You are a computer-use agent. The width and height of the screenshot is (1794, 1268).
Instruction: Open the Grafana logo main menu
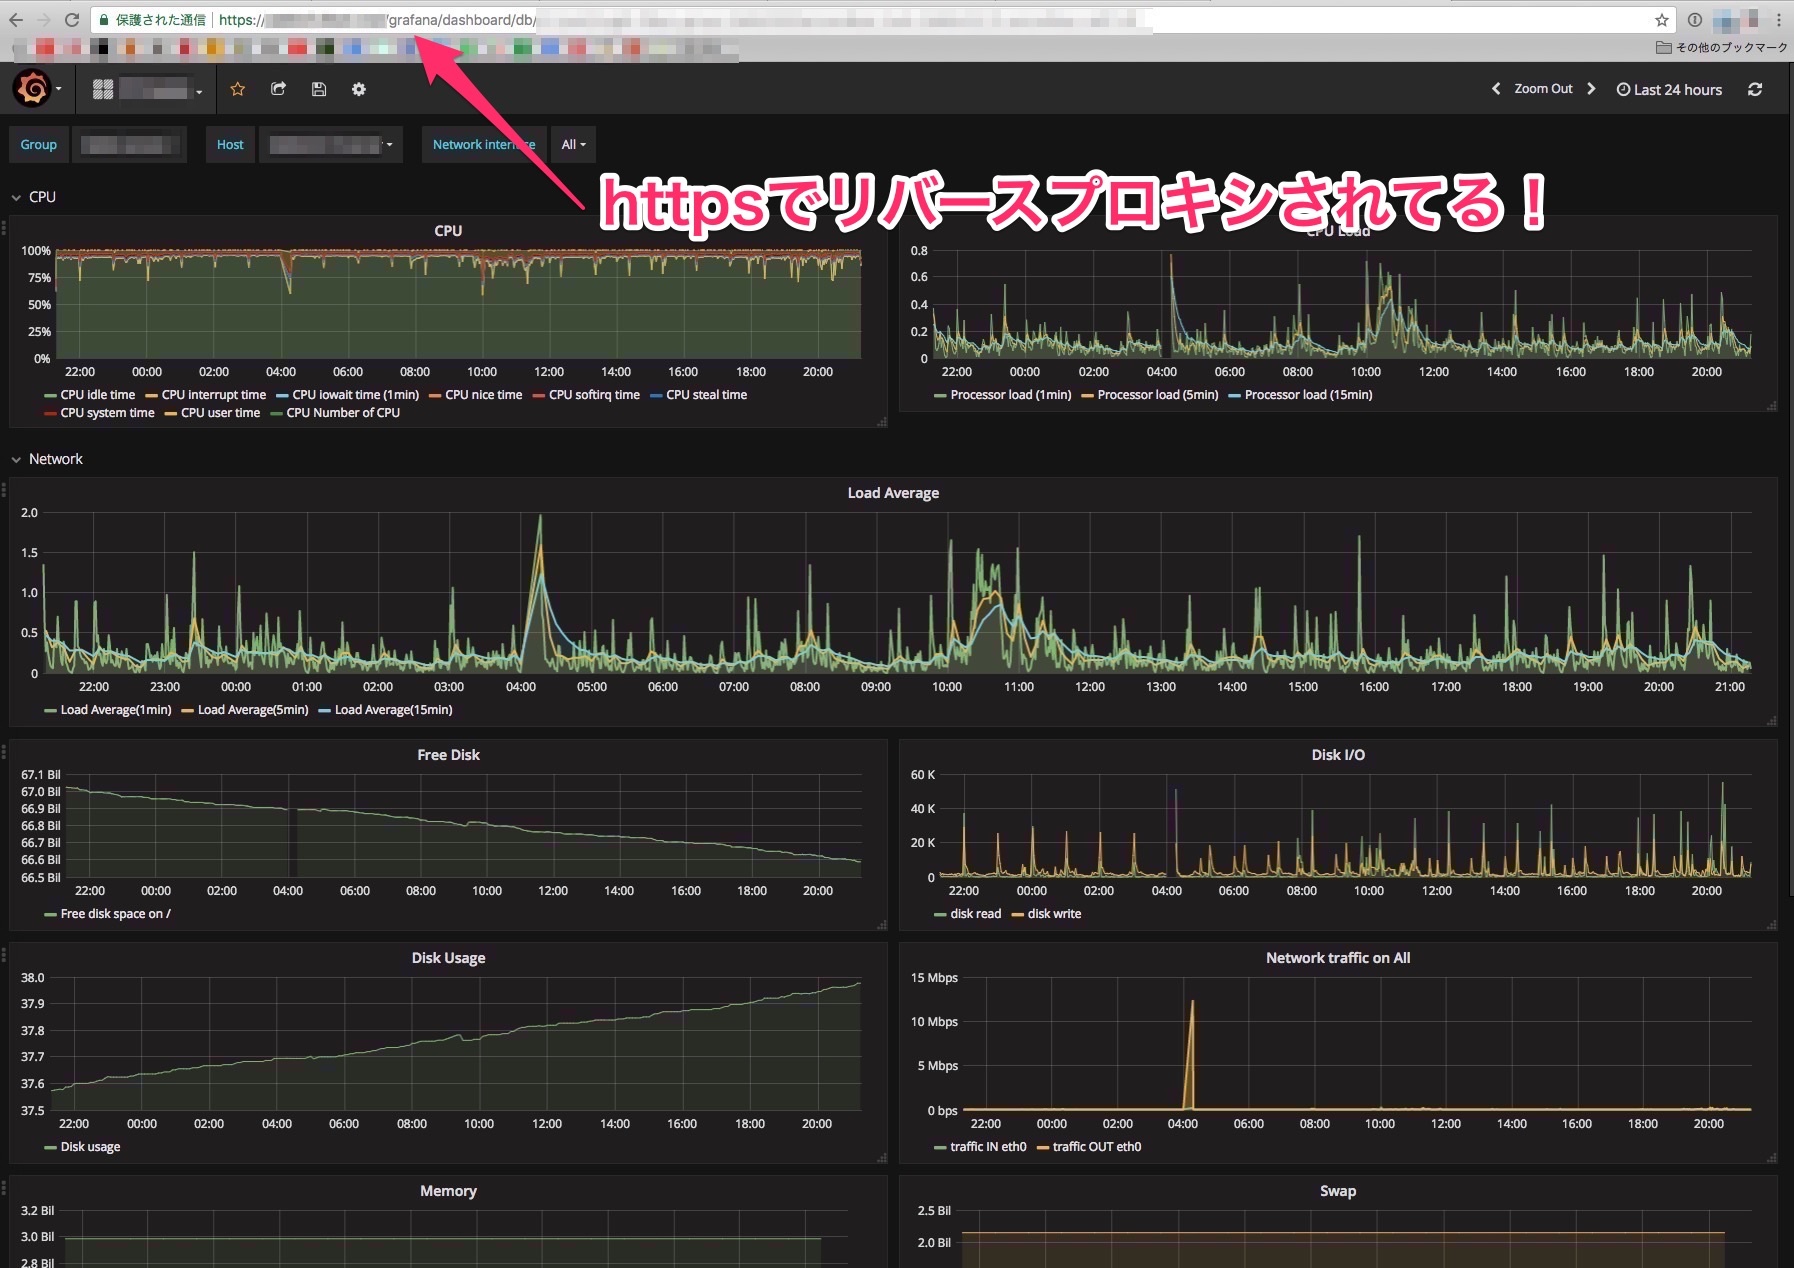(32, 89)
